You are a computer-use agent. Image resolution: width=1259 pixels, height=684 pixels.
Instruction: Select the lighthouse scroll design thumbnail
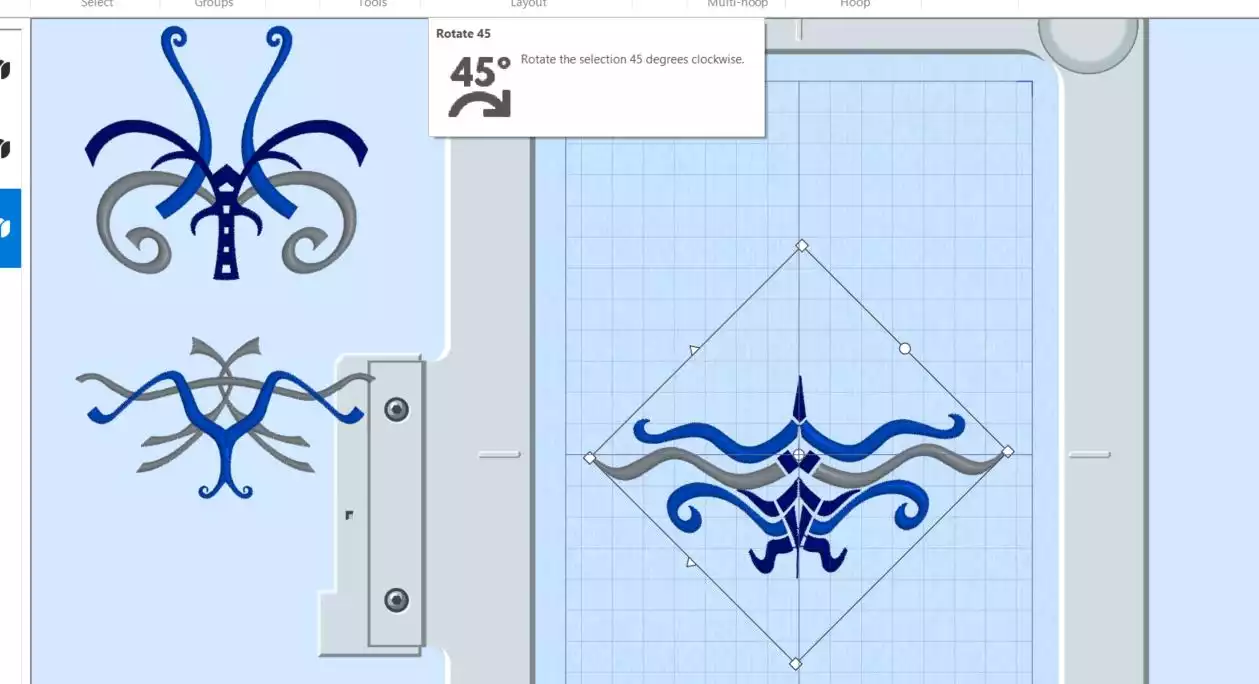227,152
